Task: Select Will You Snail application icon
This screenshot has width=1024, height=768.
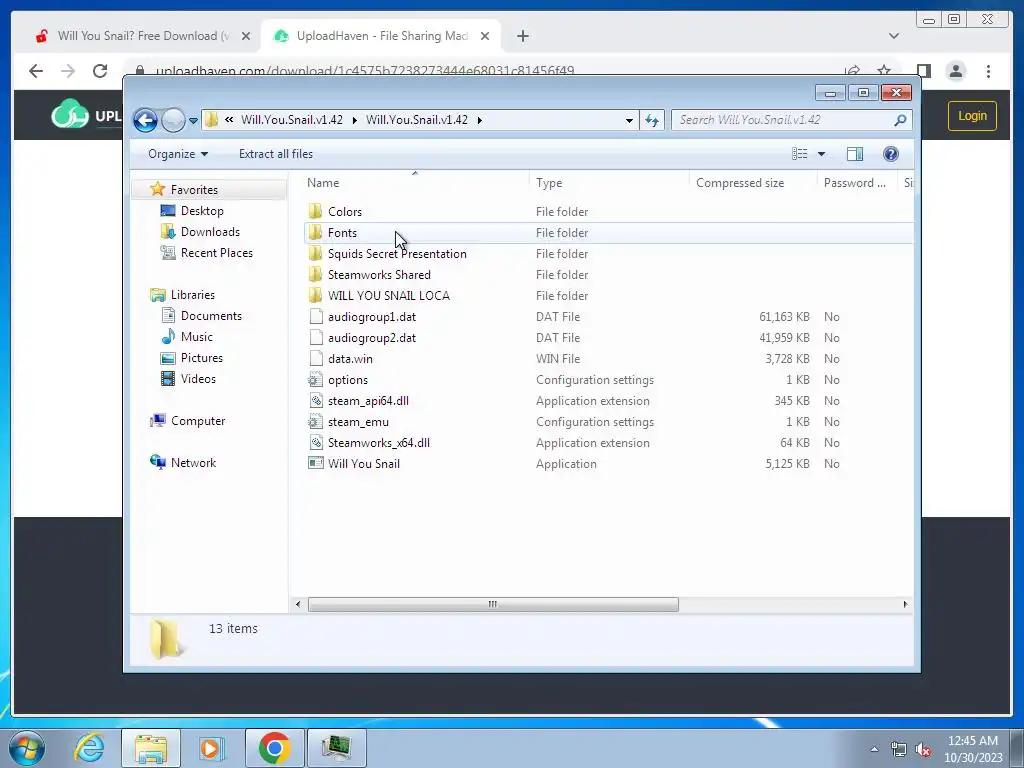Action: click(x=315, y=464)
